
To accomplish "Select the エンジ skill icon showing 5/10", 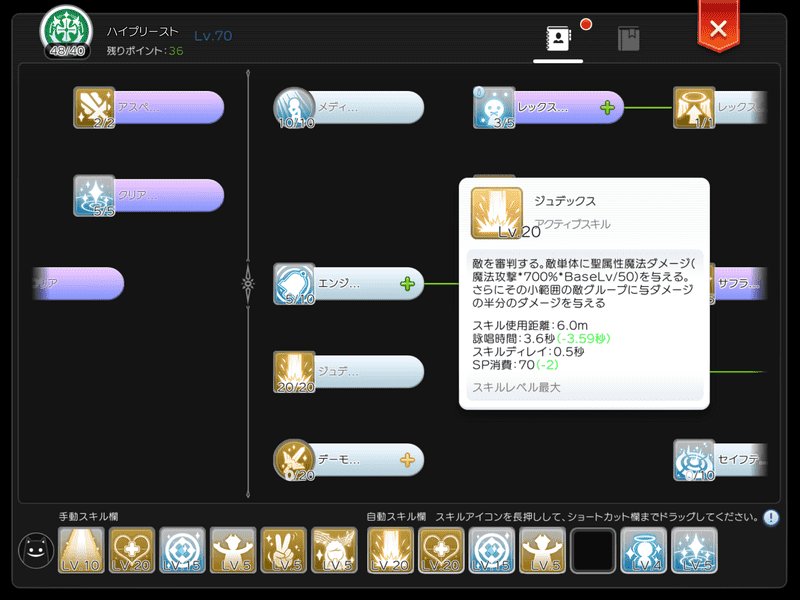I will tap(294, 284).
